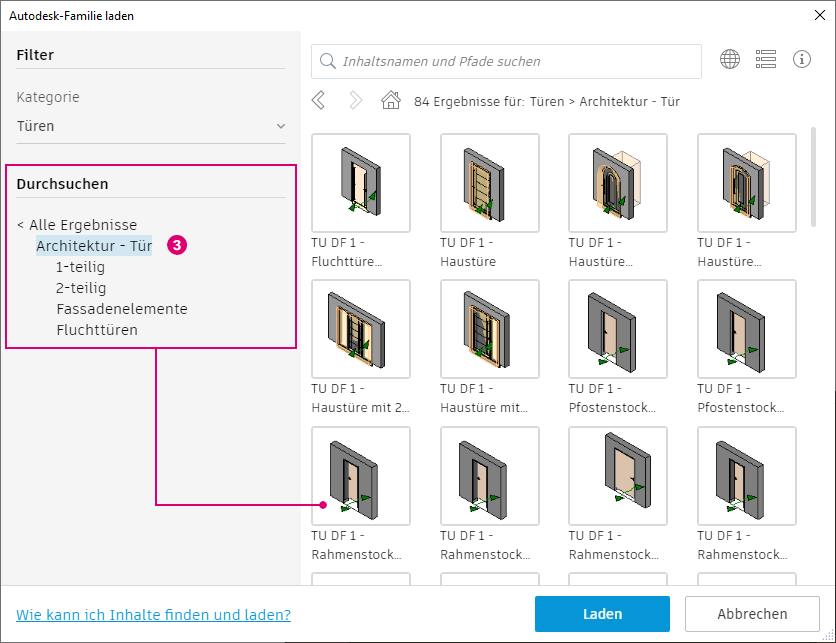Click the search field for Inhaltsnamen
This screenshot has height=643, width=836.
[x=506, y=61]
